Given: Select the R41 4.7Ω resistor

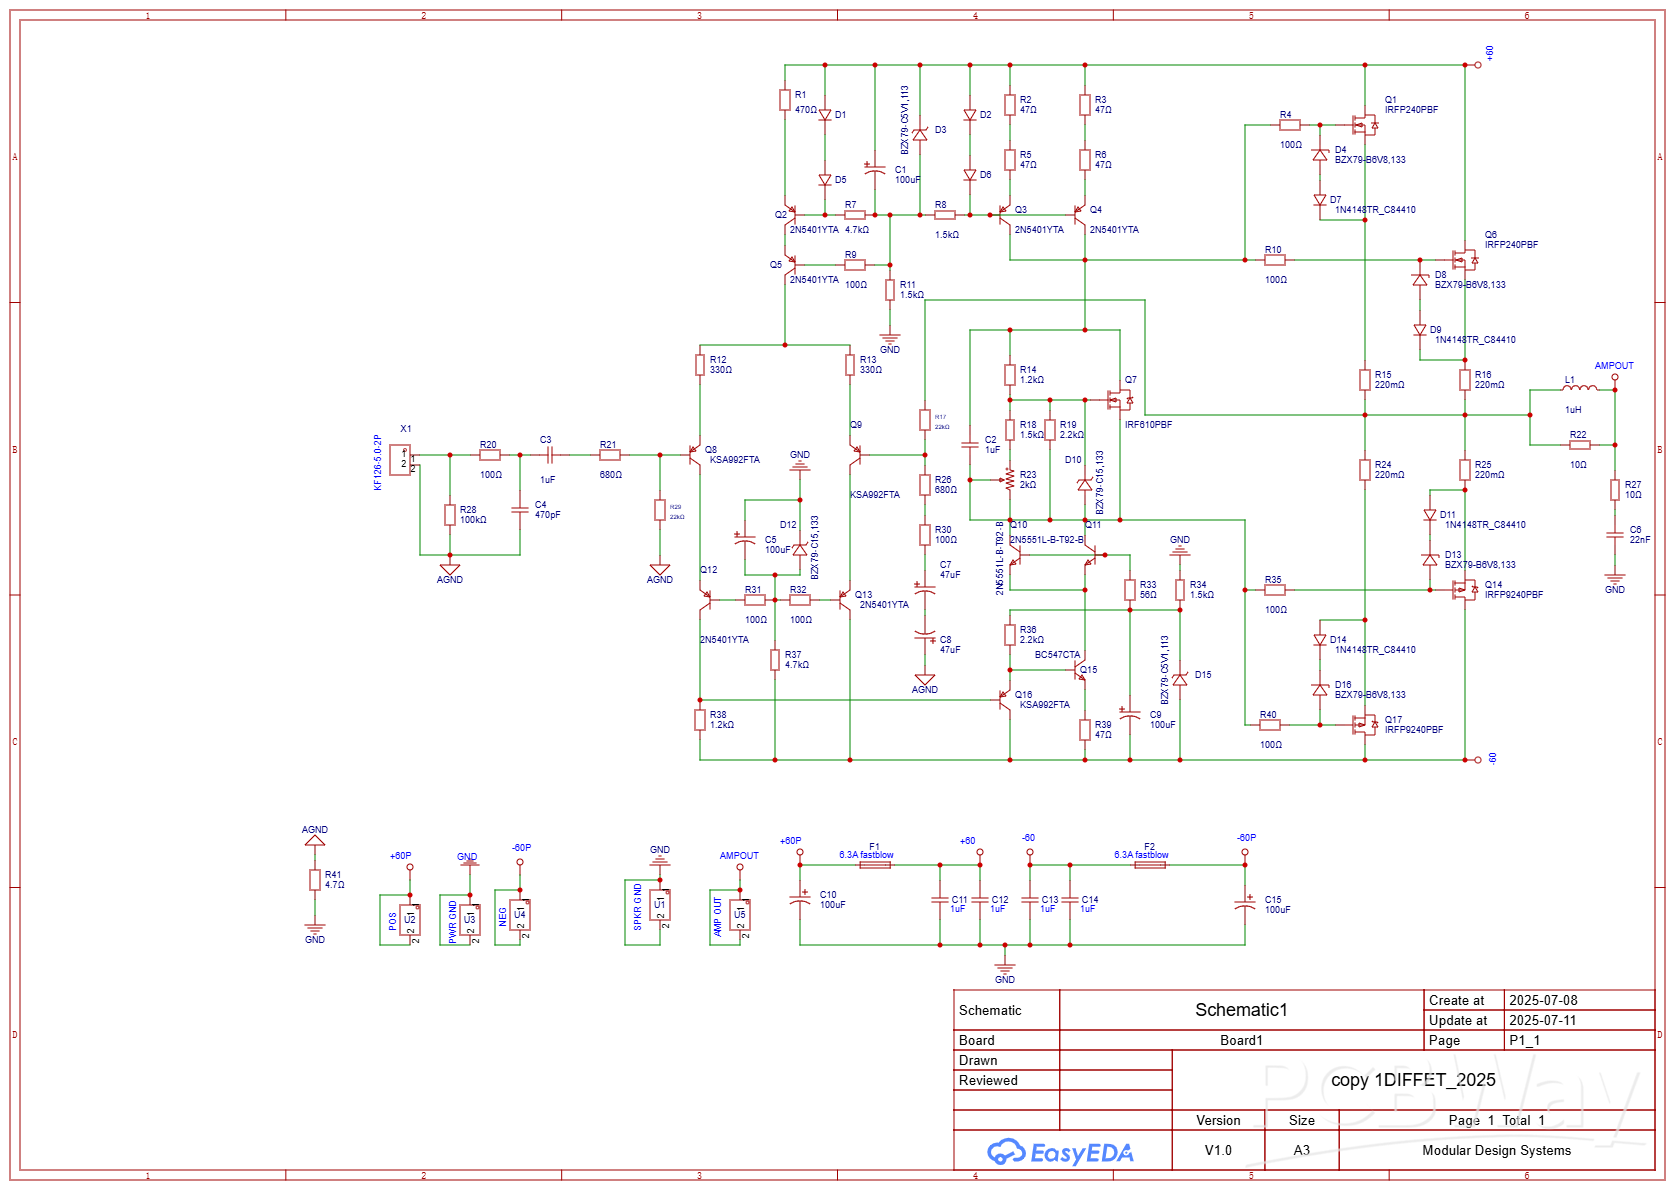Looking at the screenshot, I should tap(315, 880).
